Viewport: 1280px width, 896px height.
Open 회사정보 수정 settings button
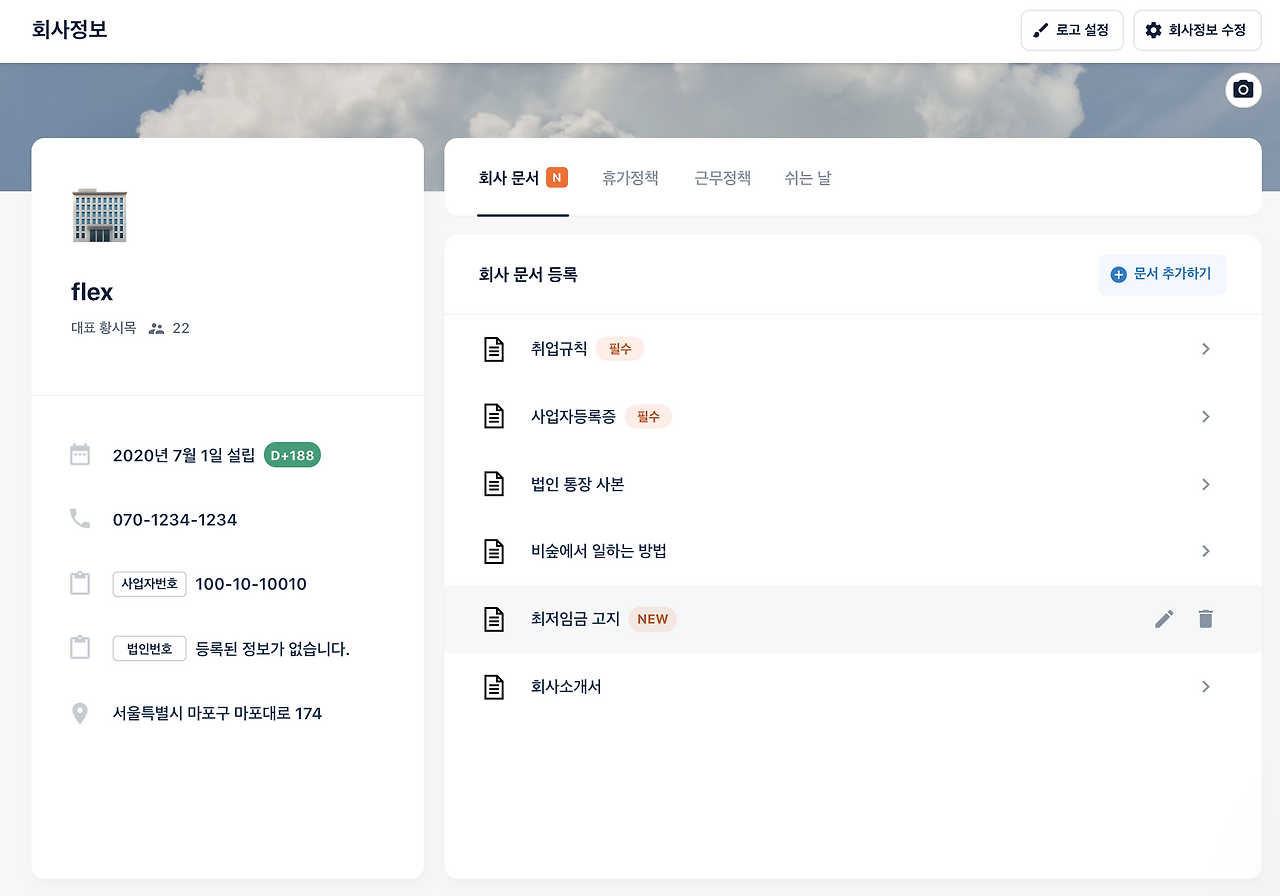tap(1197, 30)
